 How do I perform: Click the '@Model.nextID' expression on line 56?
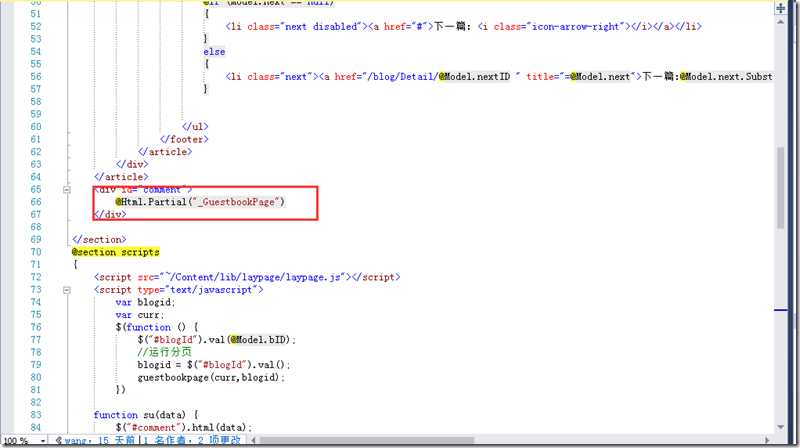coord(474,77)
